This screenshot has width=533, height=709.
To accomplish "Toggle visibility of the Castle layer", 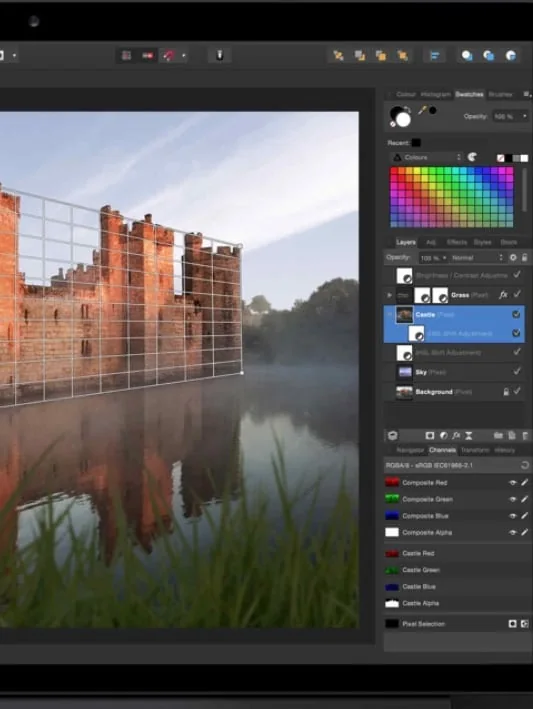I will 516,314.
